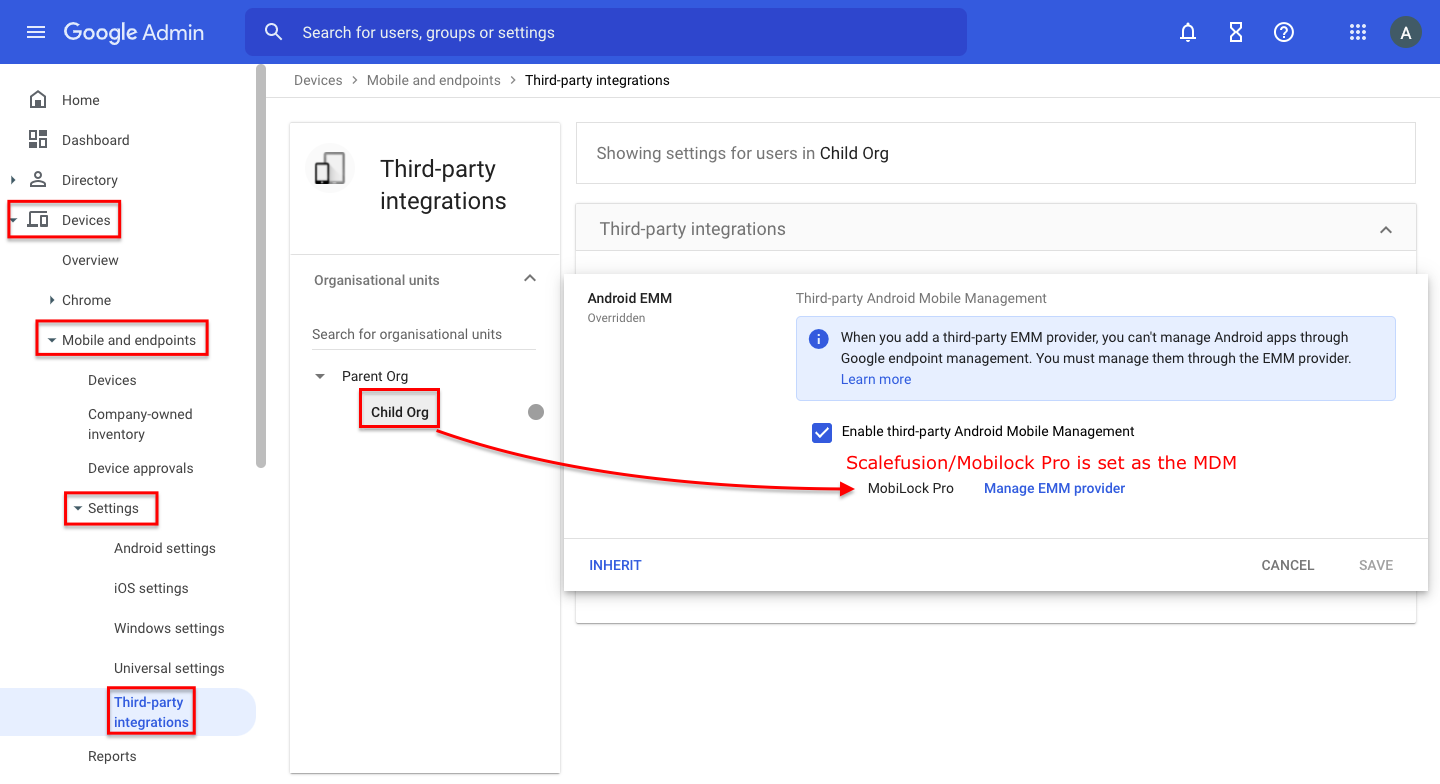Click the Showing settings for users bar
Viewport: 1440px width, 784px height.
[x=996, y=153]
